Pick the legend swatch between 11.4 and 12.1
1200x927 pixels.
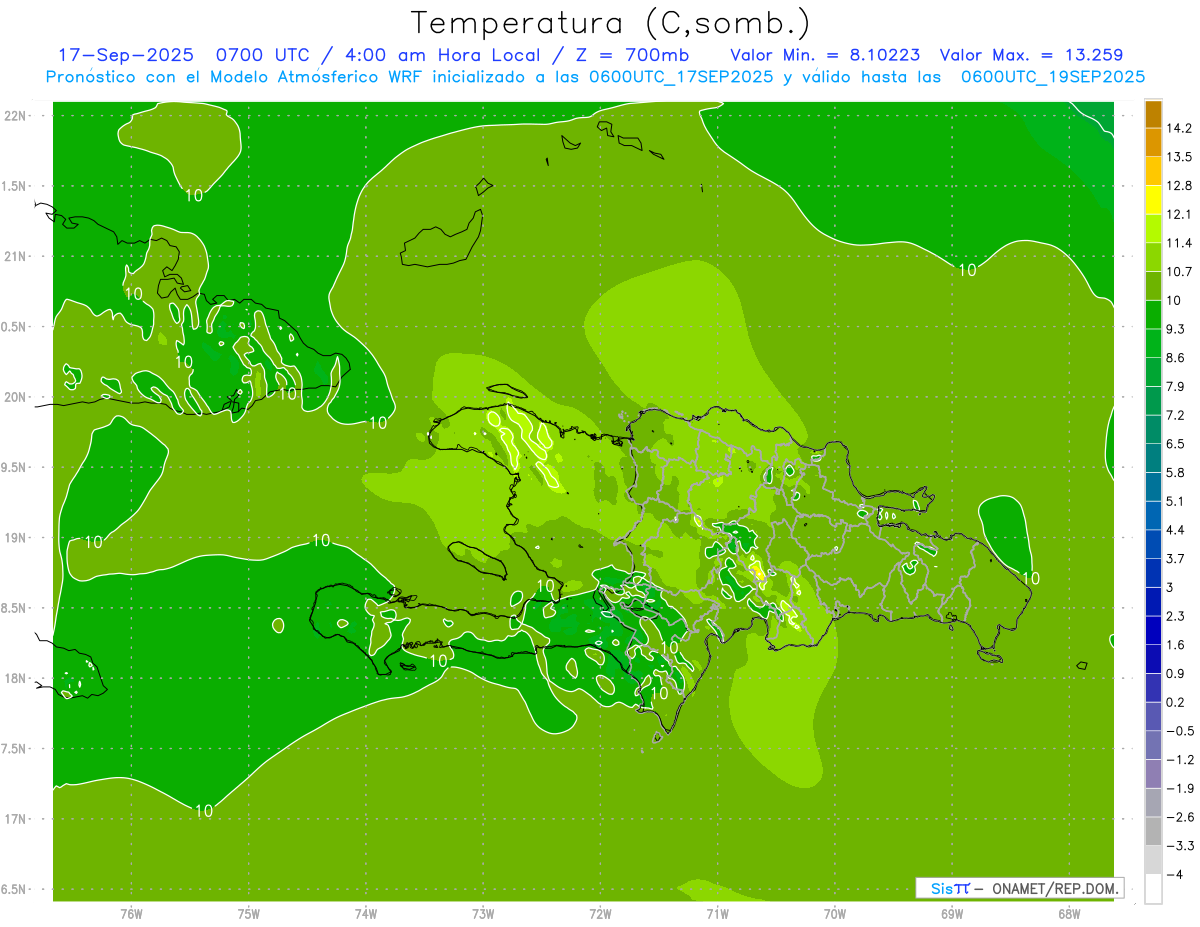pos(1153,229)
